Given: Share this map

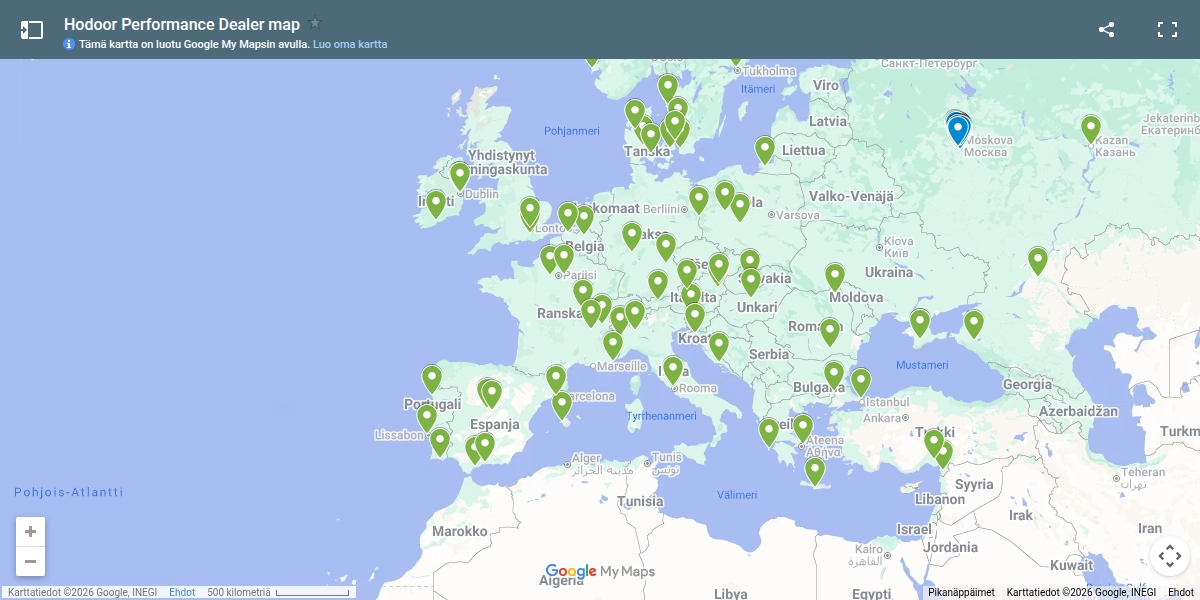Looking at the screenshot, I should coord(1106,29).
